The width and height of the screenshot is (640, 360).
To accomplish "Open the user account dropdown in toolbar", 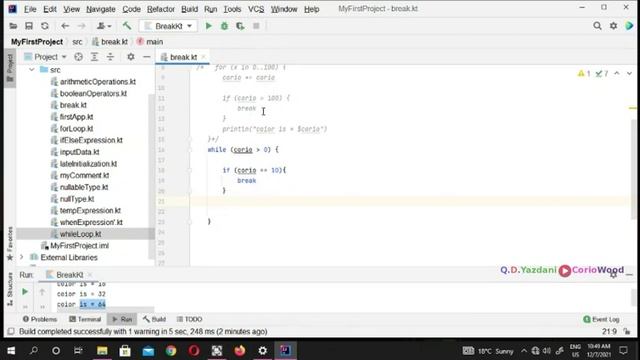I will 104,26.
